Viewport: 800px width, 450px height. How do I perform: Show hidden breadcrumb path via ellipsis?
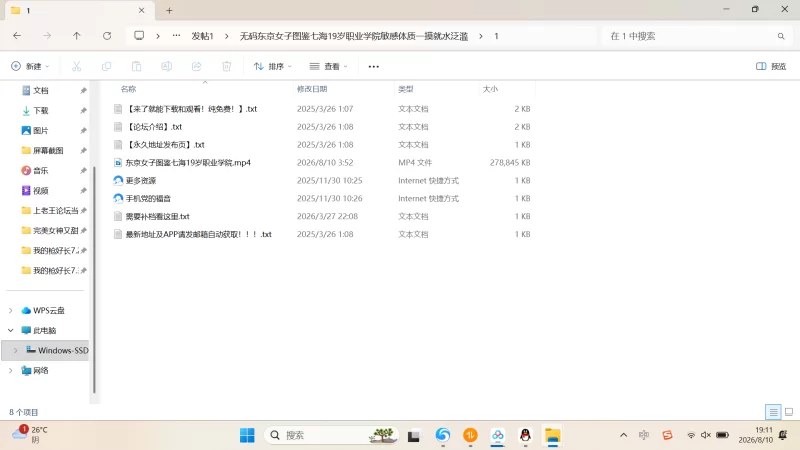pyautogui.click(x=176, y=36)
